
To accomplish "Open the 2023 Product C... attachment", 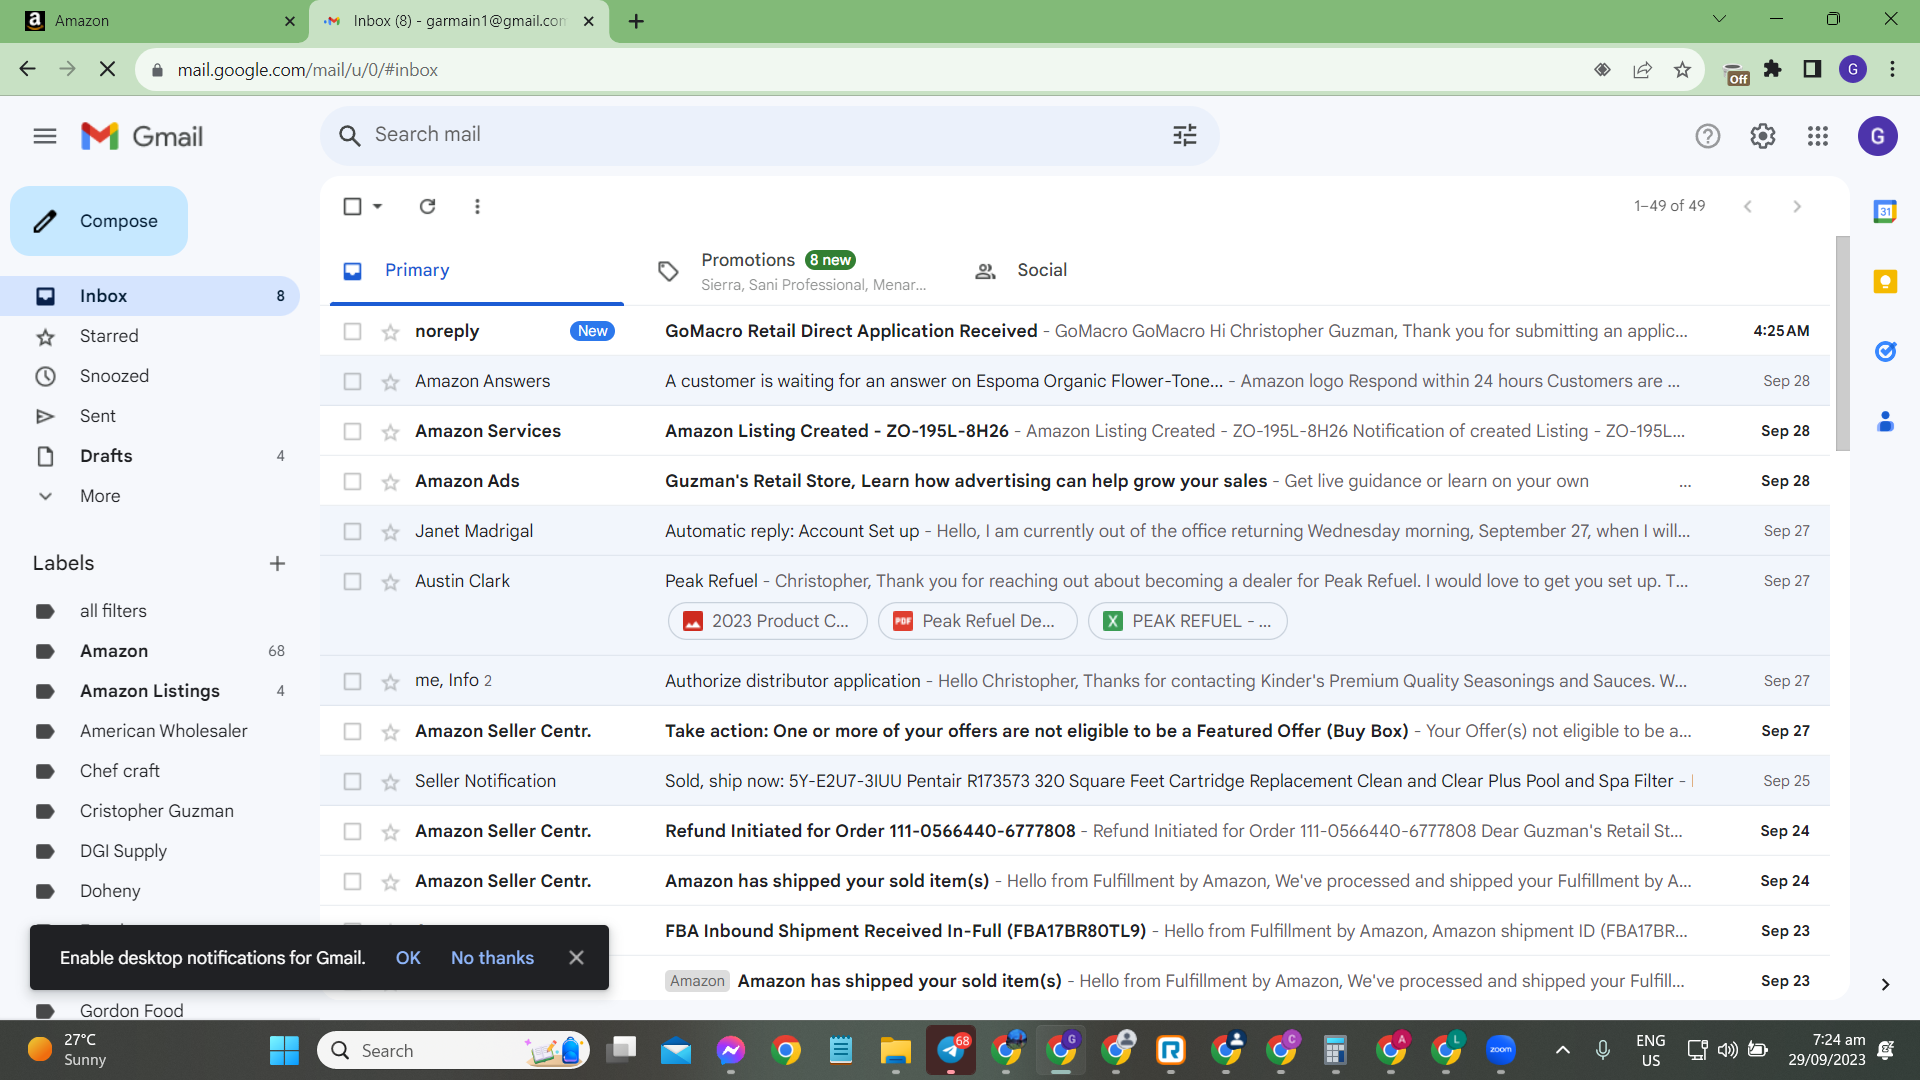I will pos(767,621).
